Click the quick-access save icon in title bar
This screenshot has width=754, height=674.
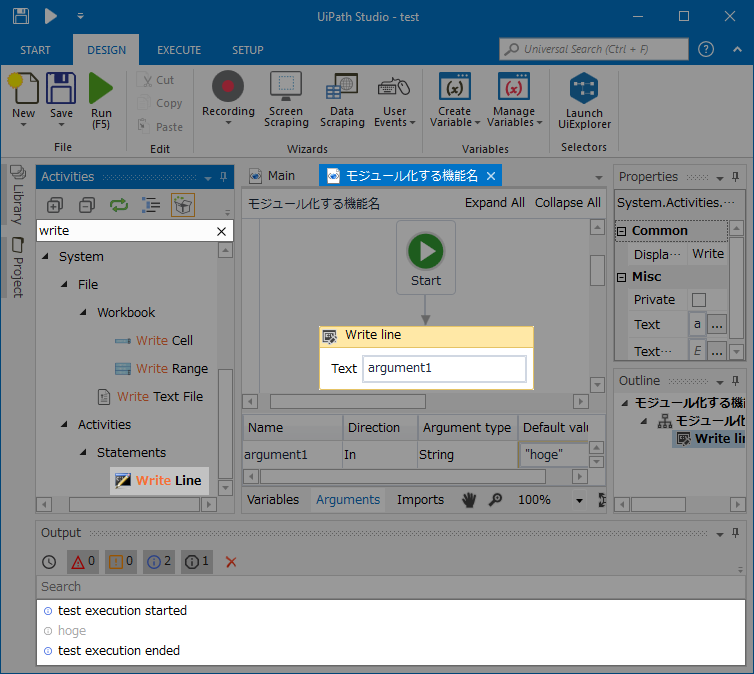(21, 16)
